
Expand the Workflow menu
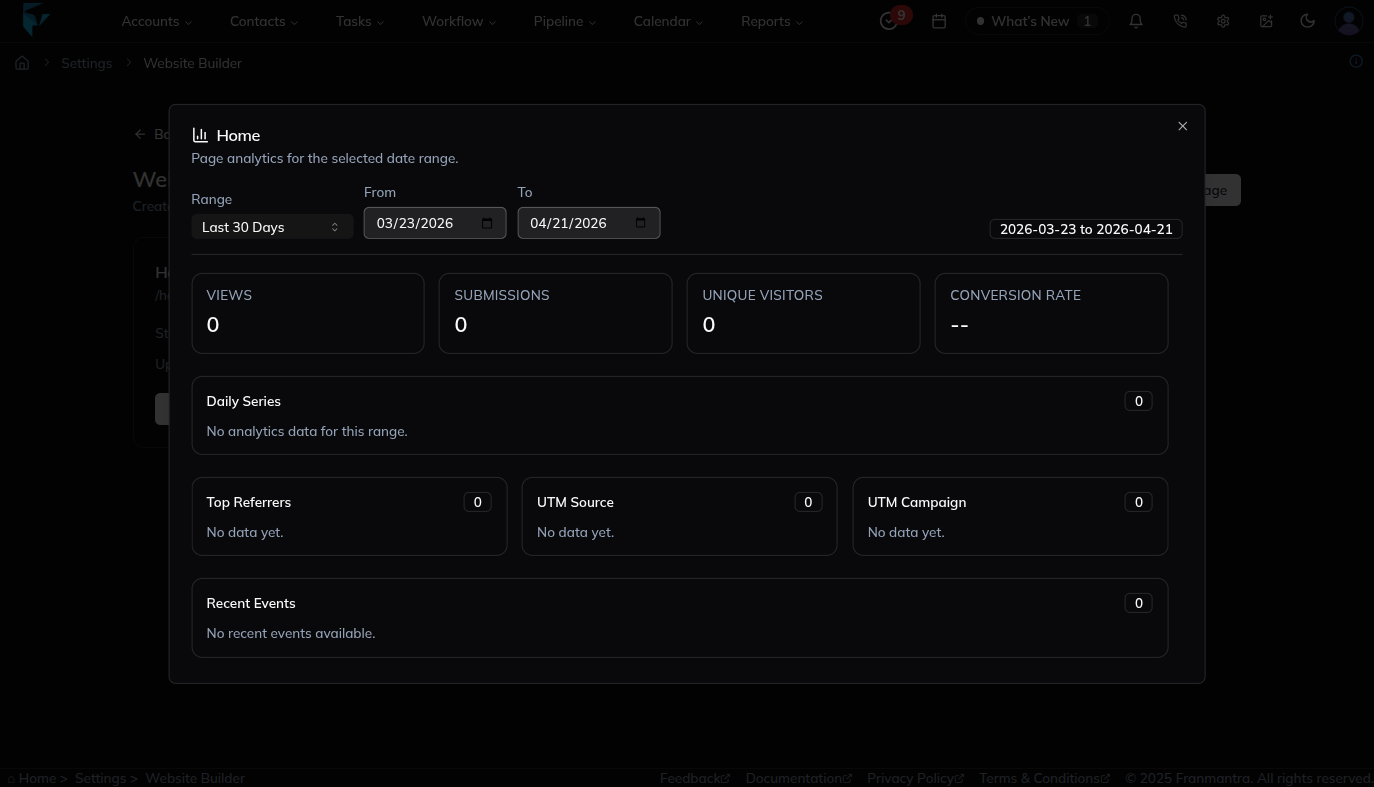459,21
